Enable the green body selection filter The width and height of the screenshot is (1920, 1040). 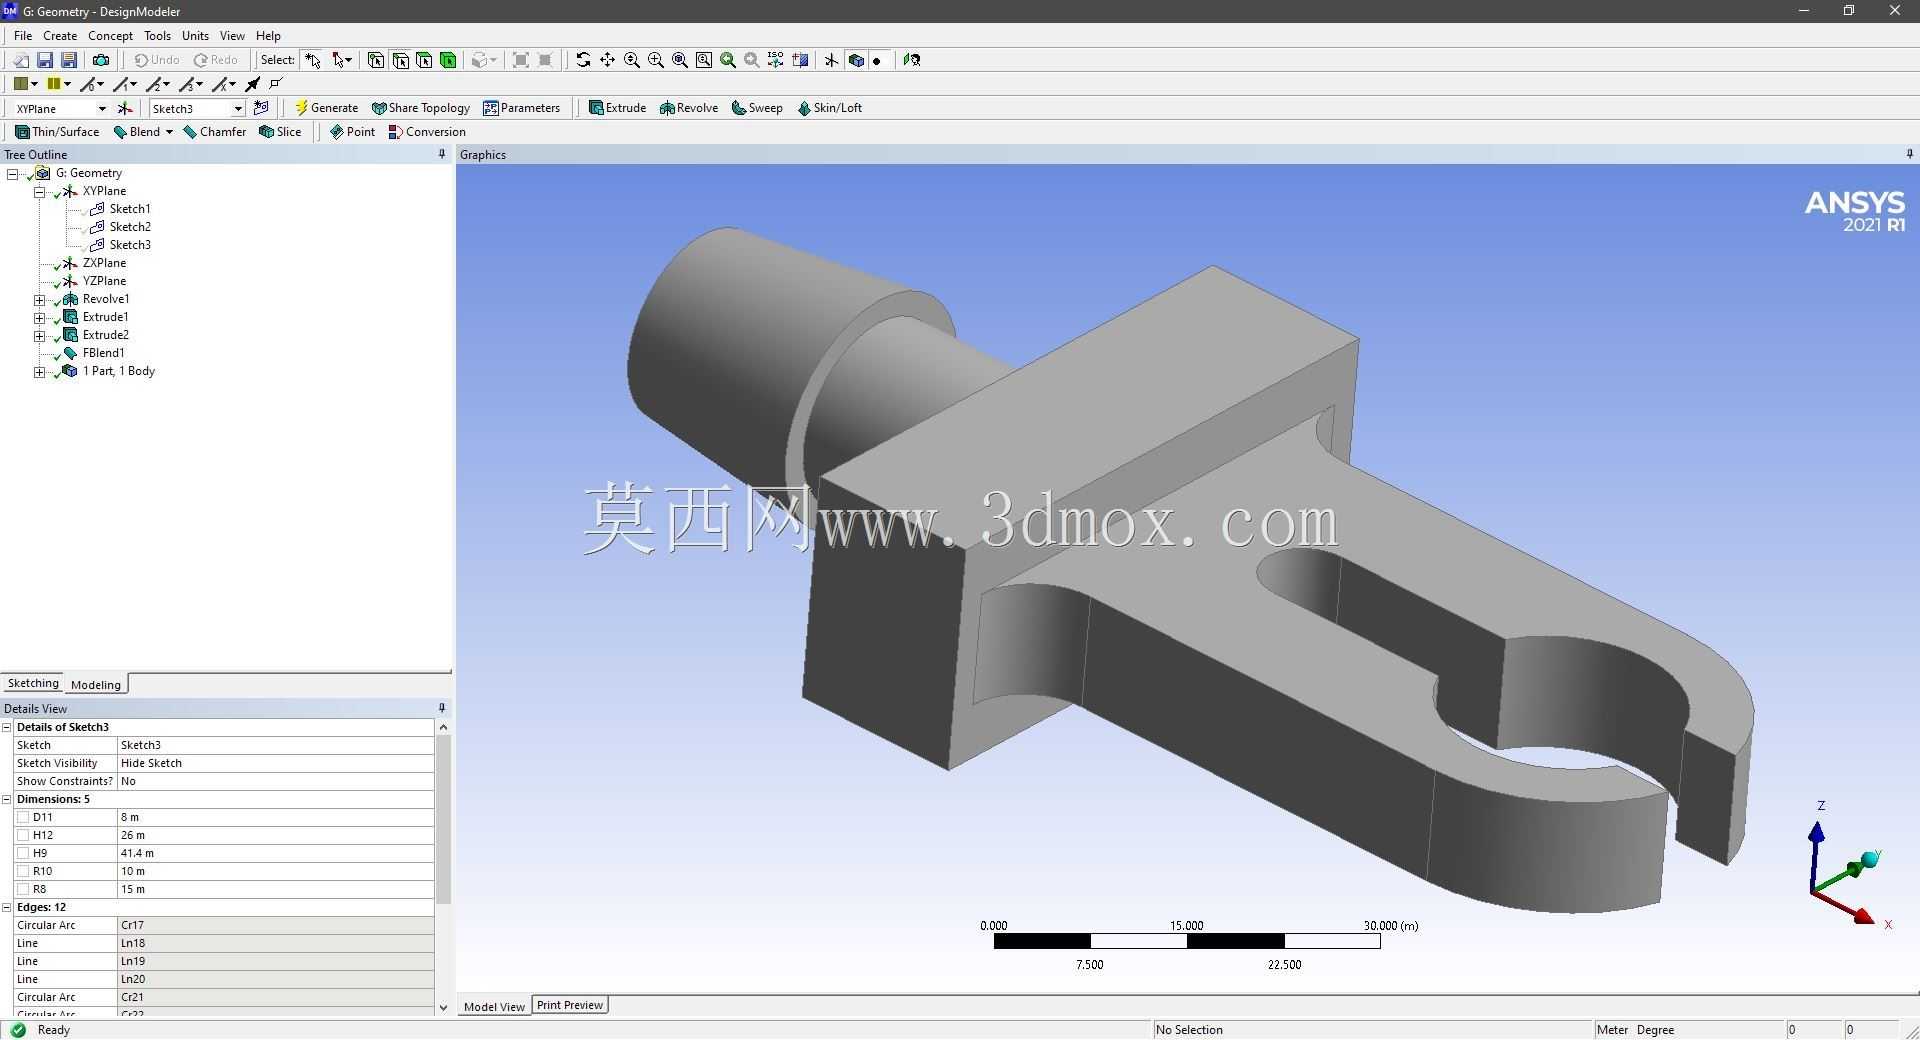(448, 60)
